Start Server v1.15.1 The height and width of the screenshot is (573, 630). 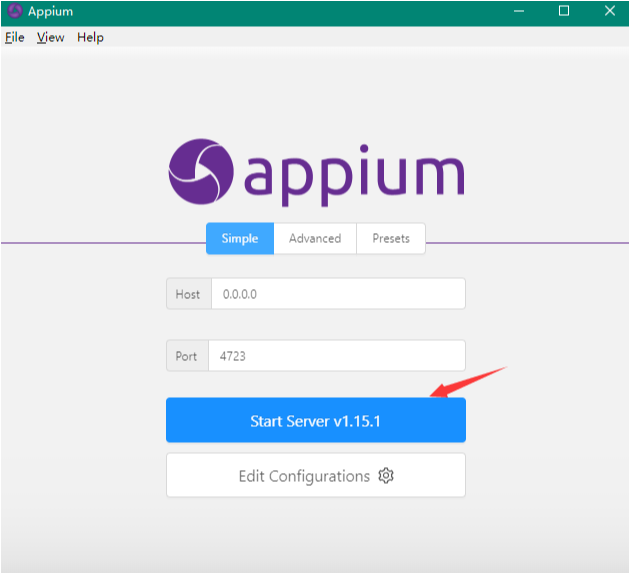316,420
